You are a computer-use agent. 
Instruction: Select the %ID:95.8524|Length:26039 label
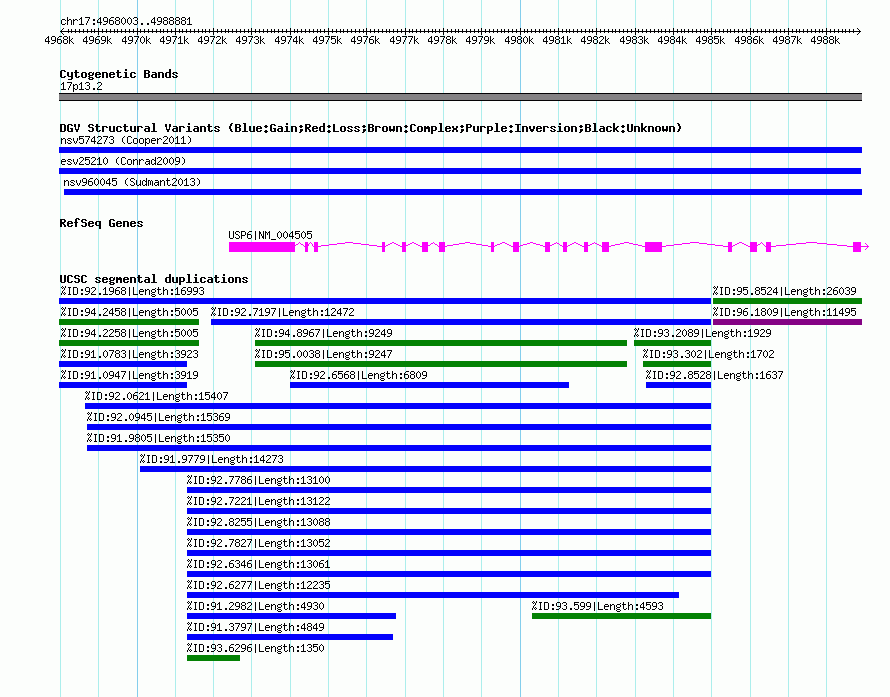tap(784, 291)
